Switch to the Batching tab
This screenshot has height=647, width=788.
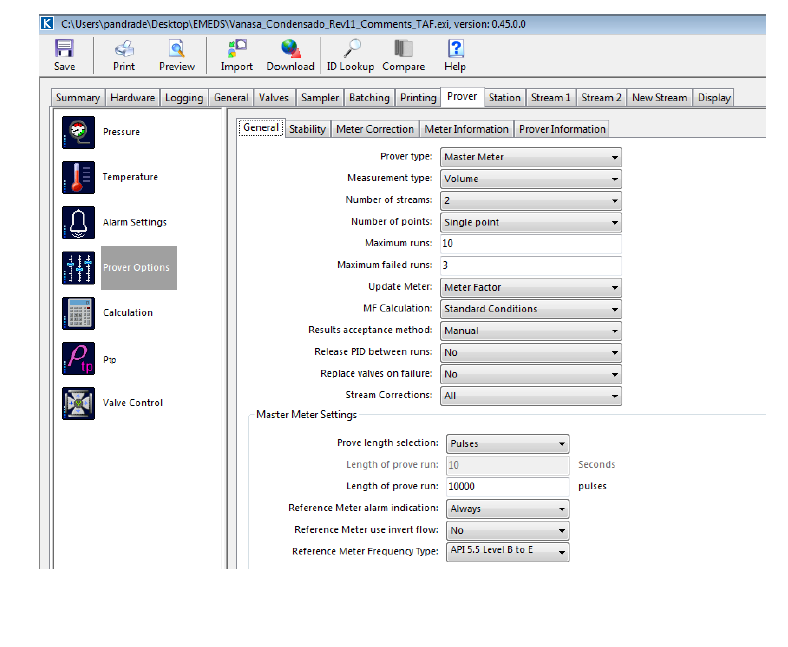tap(369, 98)
